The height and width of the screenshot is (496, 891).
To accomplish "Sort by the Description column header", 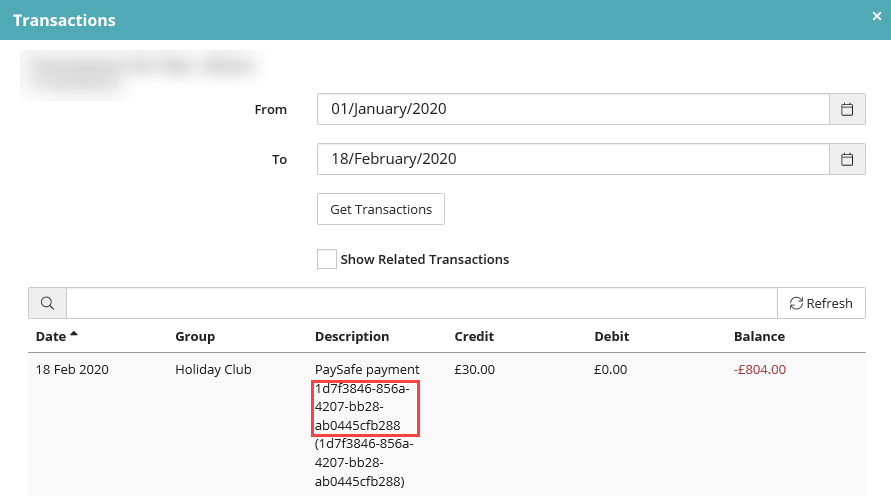I will click(352, 336).
